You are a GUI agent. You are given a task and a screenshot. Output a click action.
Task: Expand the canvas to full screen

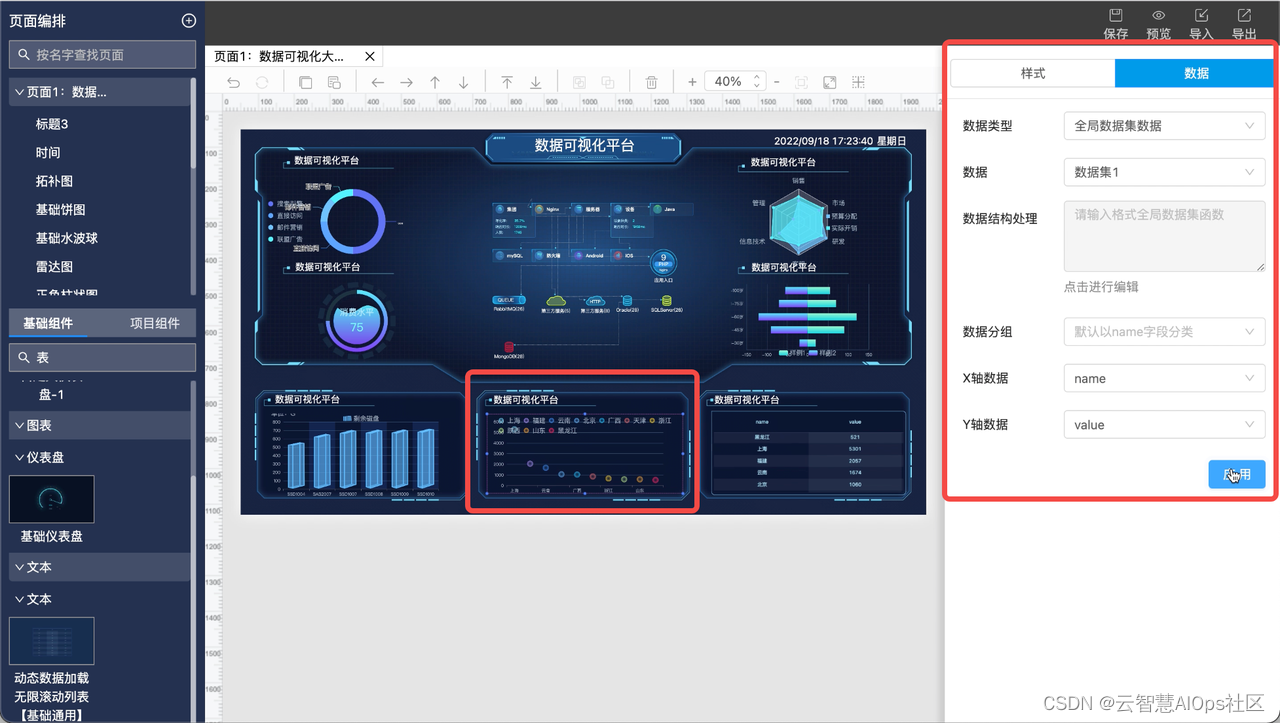[x=829, y=82]
